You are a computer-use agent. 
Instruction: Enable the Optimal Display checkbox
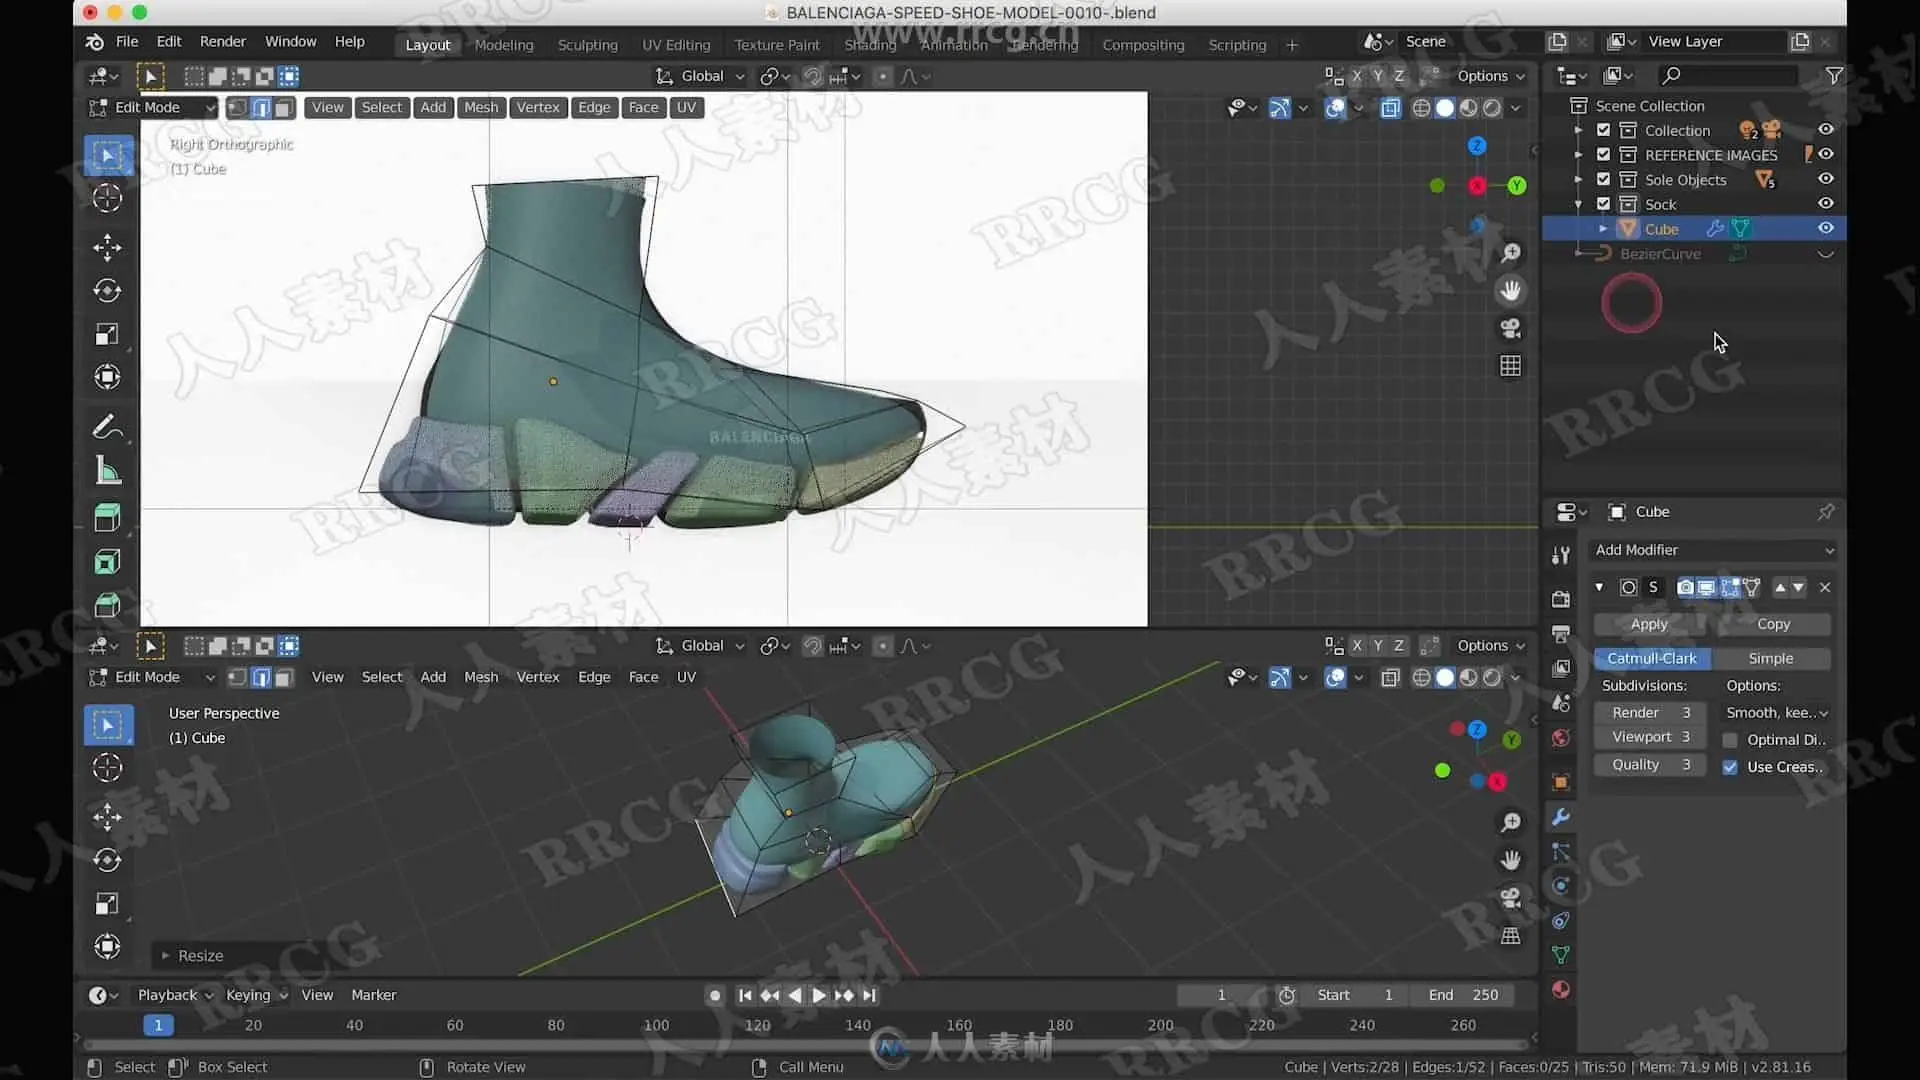coord(1730,740)
